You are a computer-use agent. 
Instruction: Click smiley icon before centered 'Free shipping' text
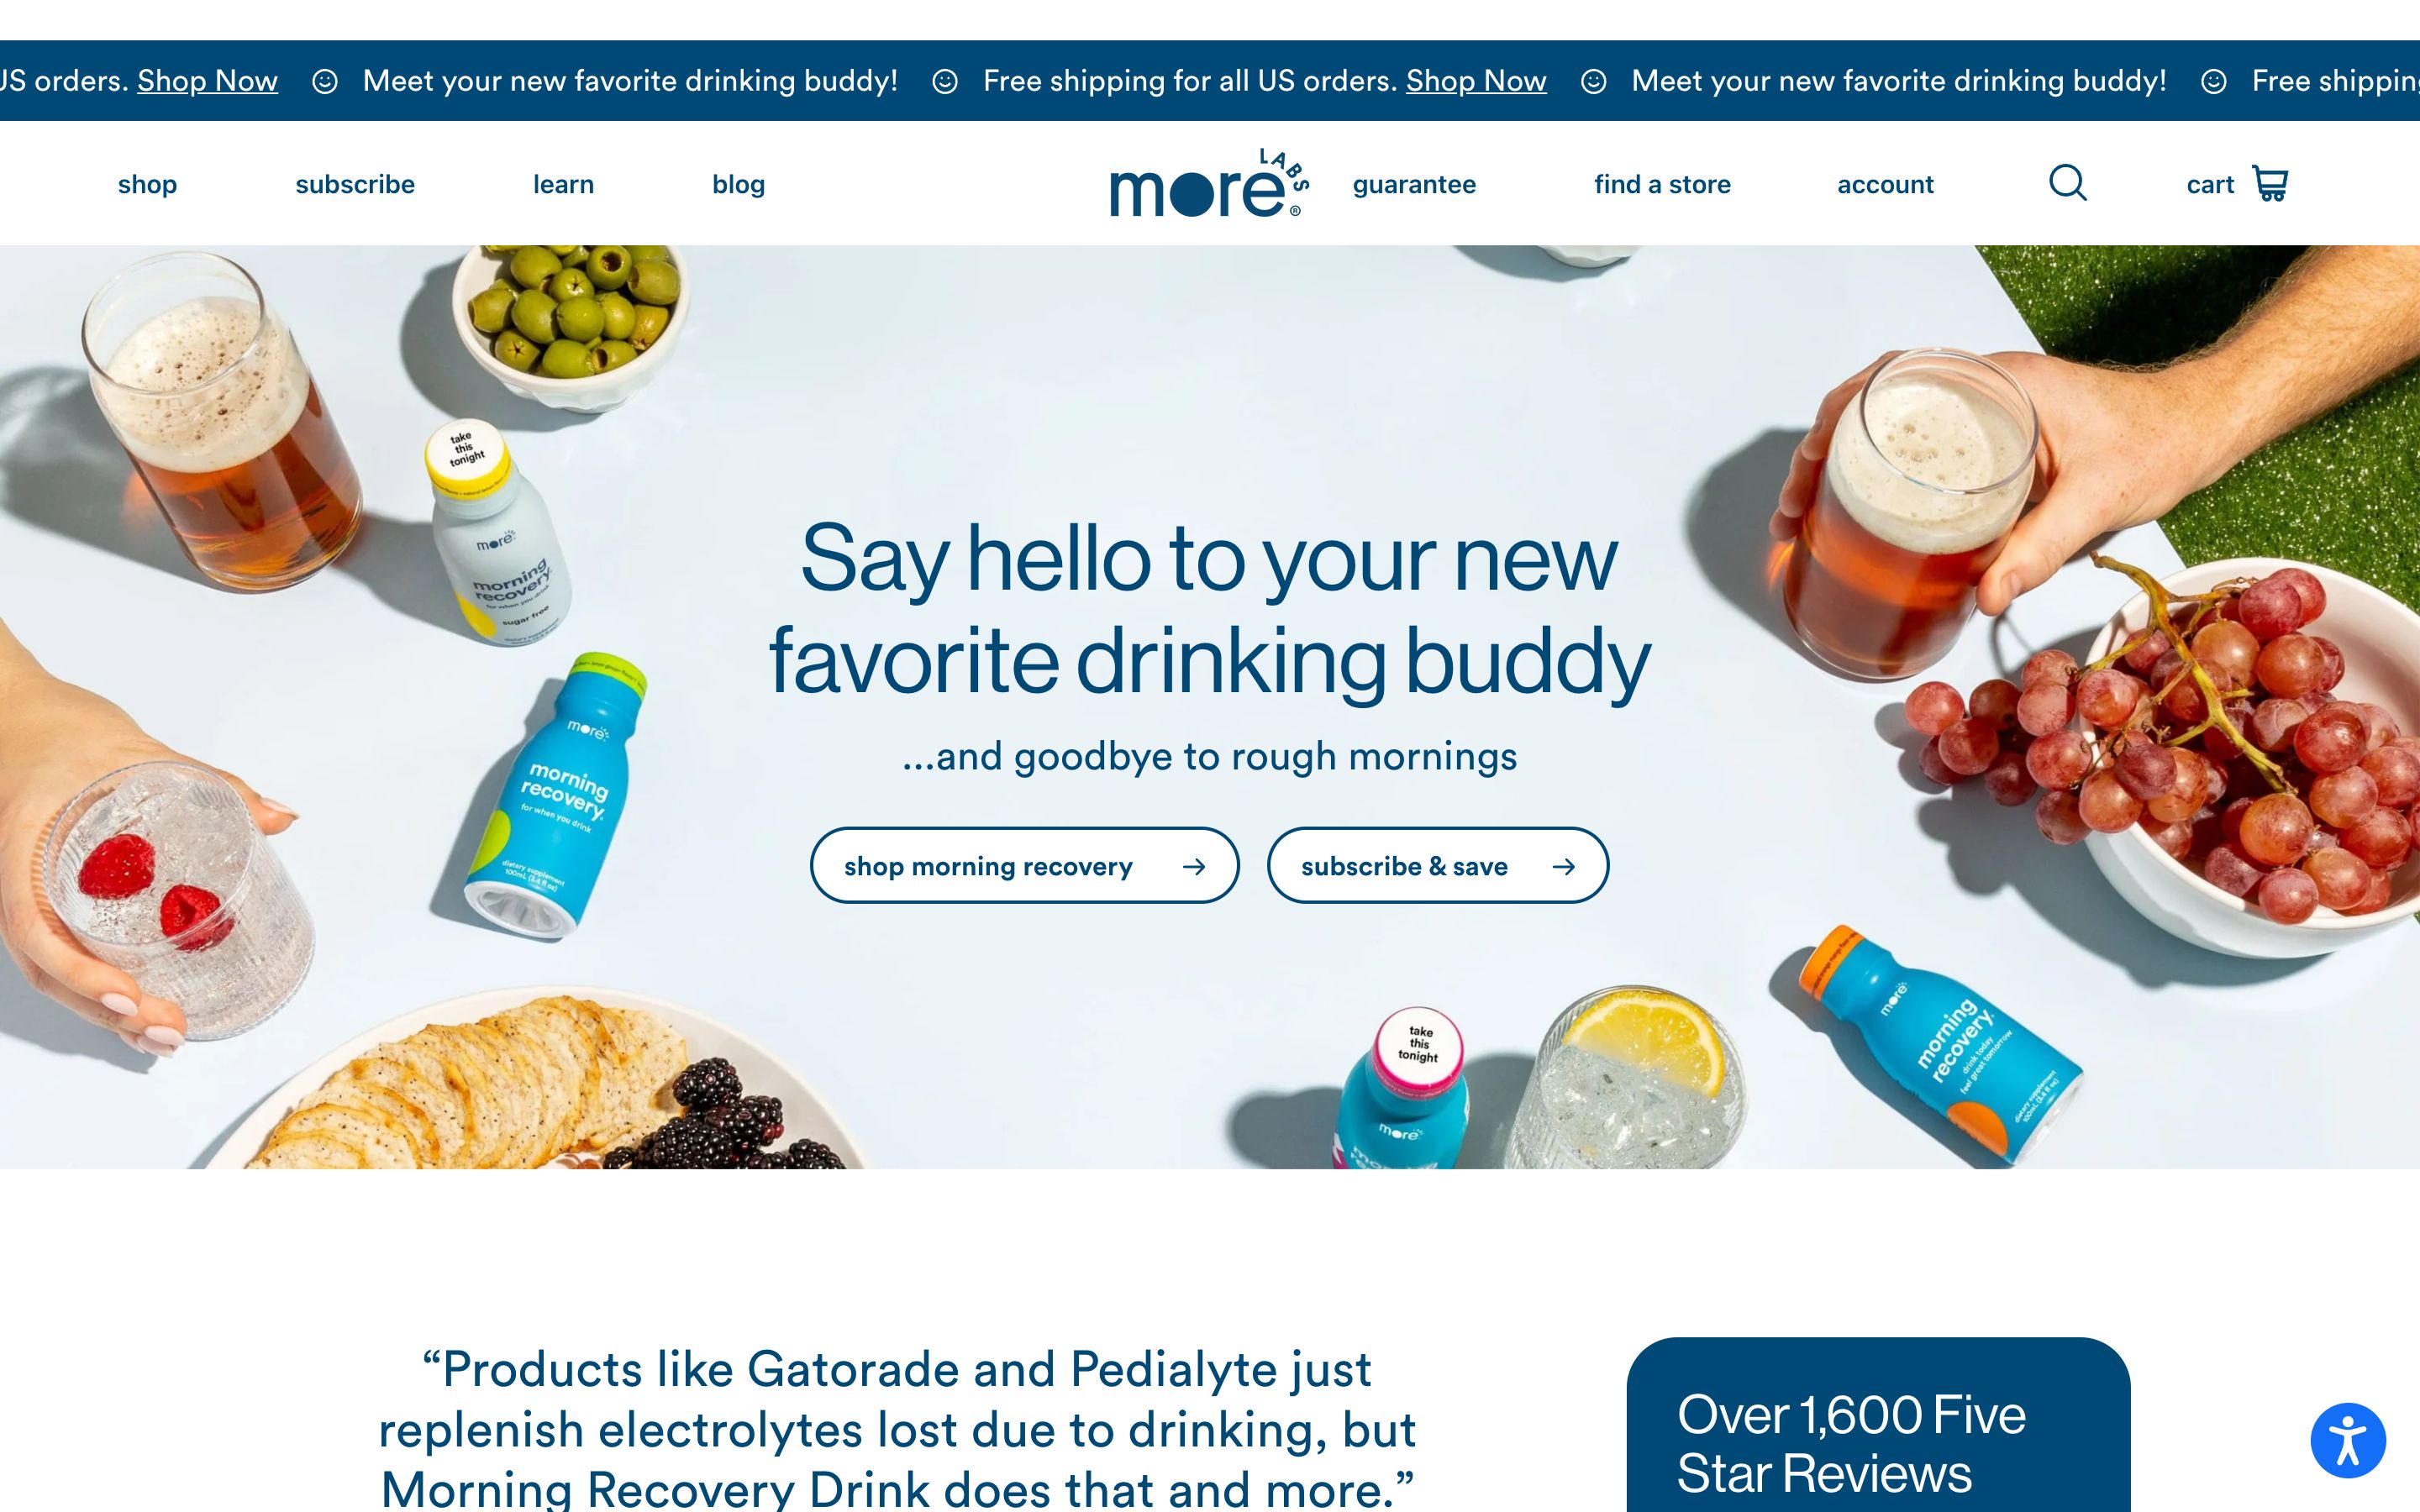coord(945,81)
